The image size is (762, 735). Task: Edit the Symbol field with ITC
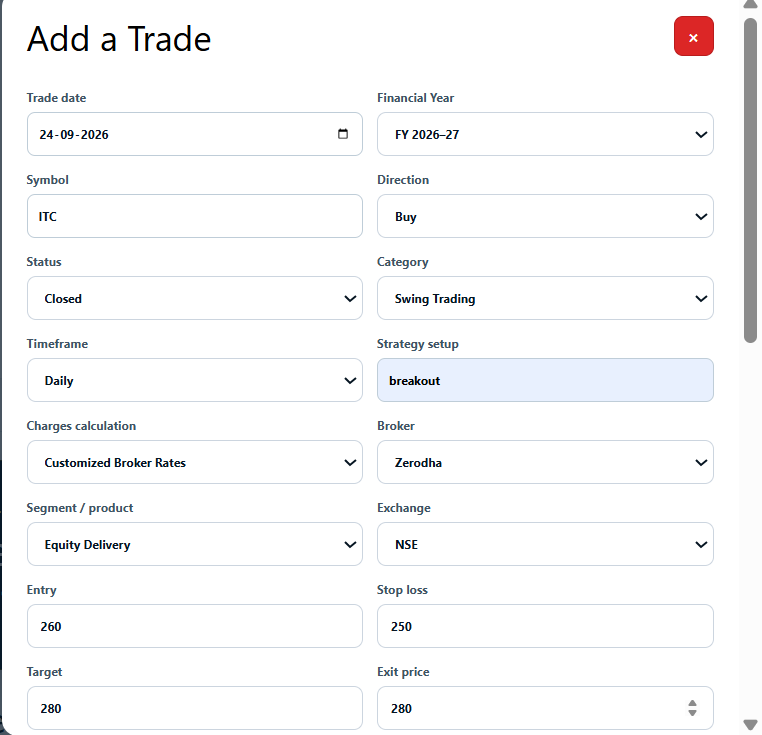pyautogui.click(x=194, y=216)
